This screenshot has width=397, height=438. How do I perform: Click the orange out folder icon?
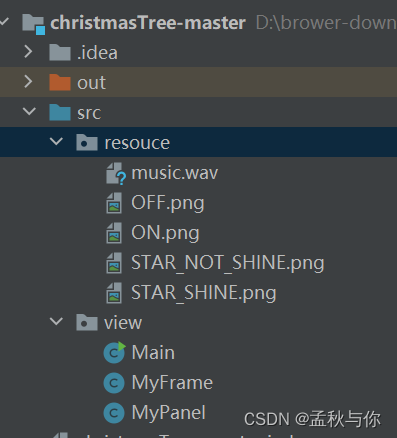pyautogui.click(x=60, y=82)
